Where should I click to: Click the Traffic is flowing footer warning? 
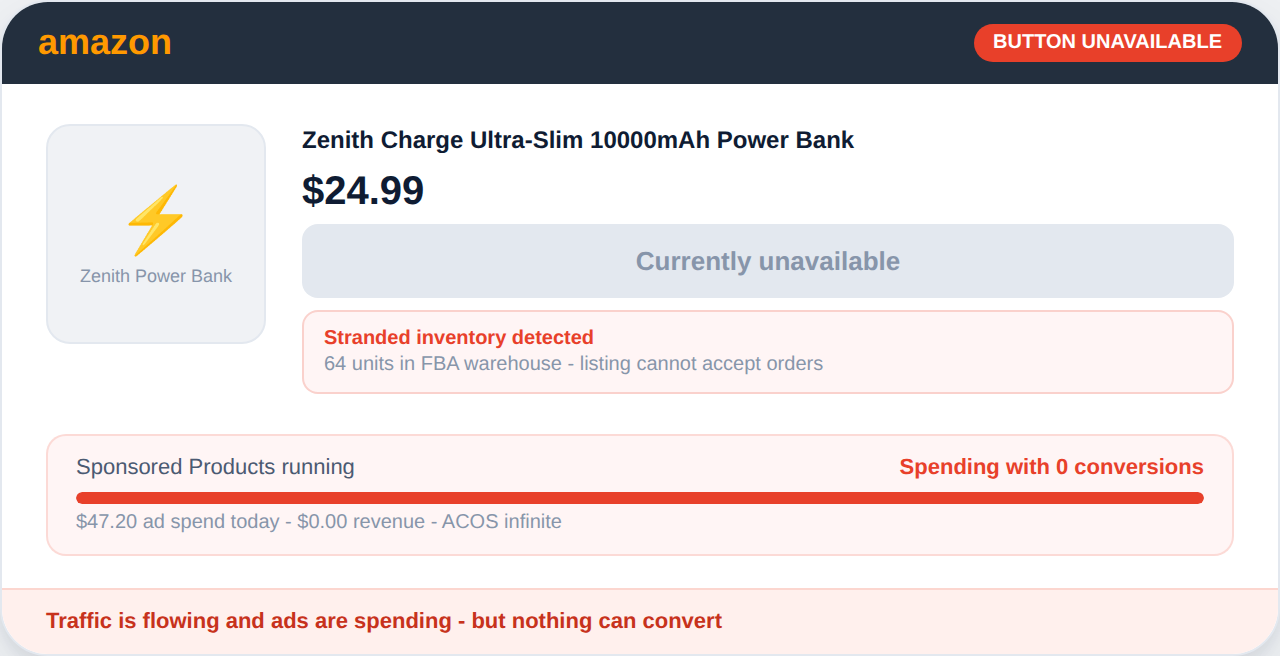384,621
